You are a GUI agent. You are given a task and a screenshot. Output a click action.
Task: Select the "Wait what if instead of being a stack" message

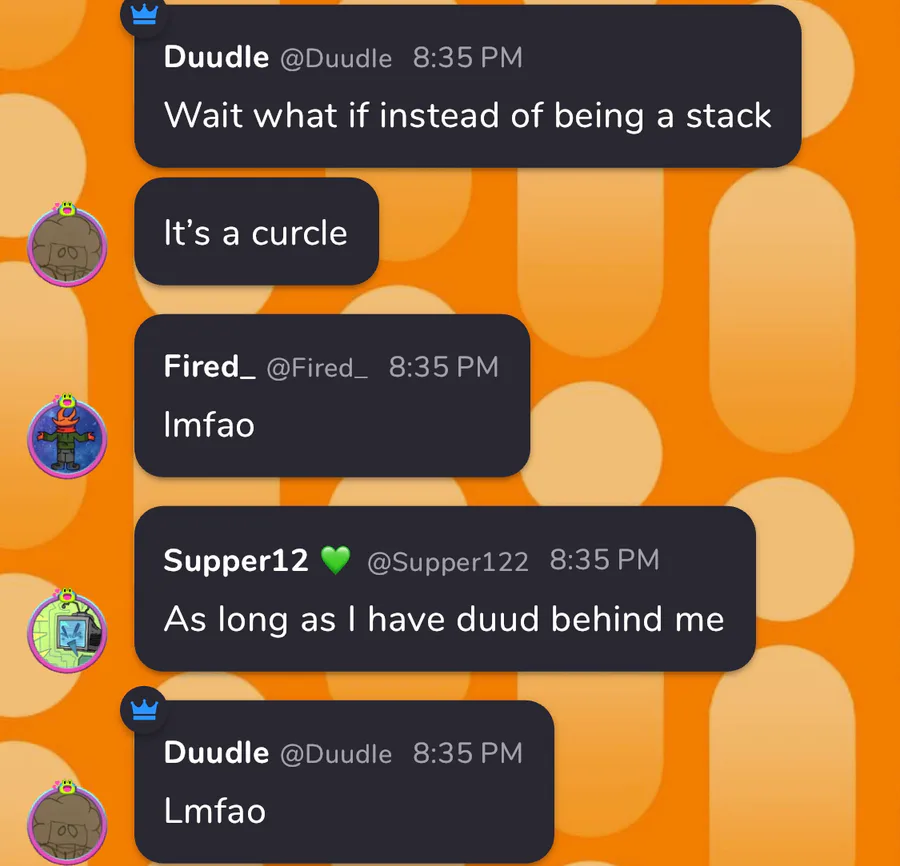(x=468, y=86)
